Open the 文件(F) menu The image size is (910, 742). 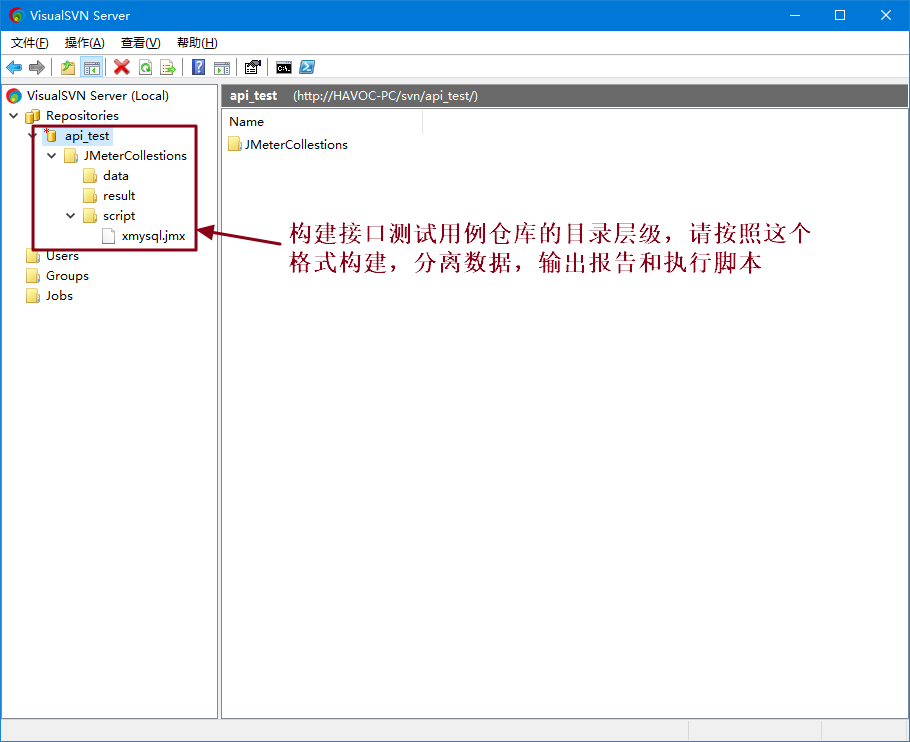[x=30, y=43]
